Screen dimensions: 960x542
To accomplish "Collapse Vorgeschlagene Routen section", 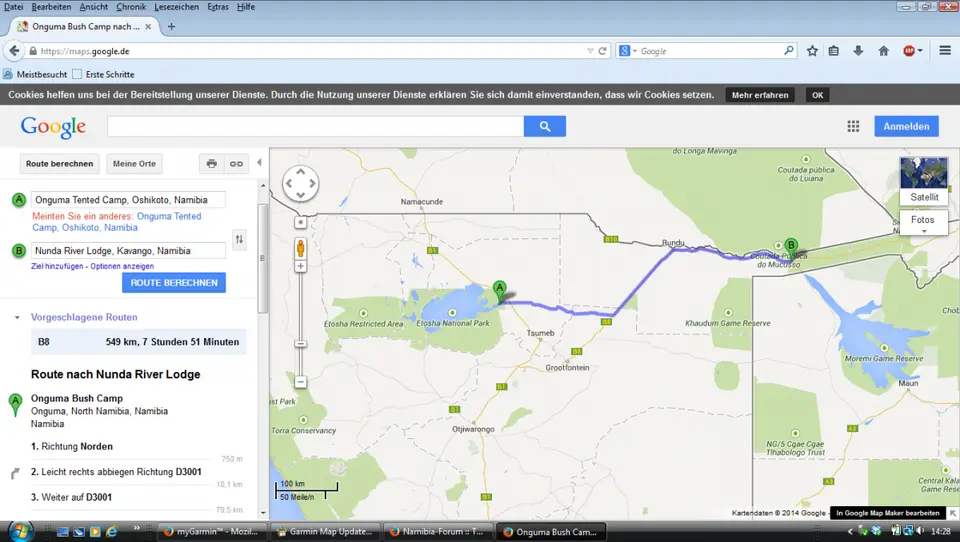I will 17,317.
